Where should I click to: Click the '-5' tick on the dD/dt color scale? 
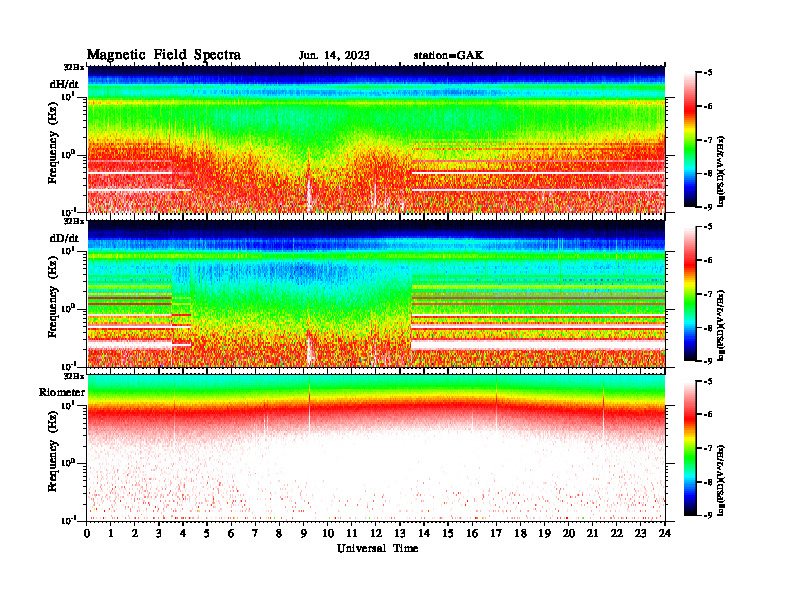(708, 227)
